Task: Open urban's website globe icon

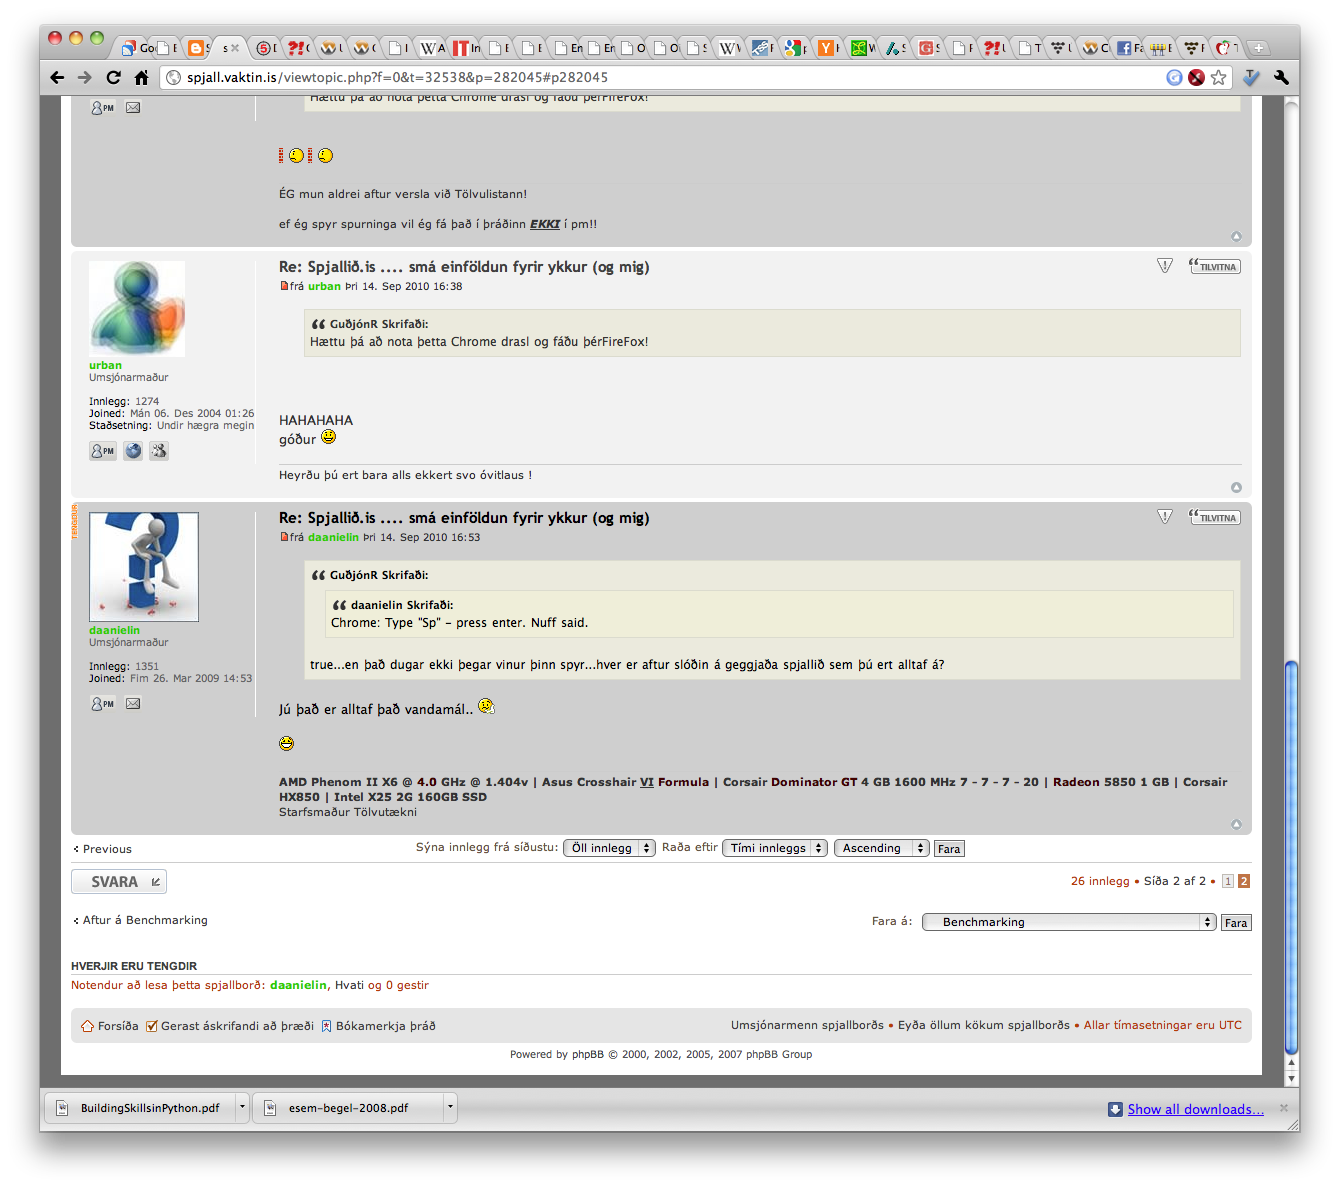Action: pos(133,451)
